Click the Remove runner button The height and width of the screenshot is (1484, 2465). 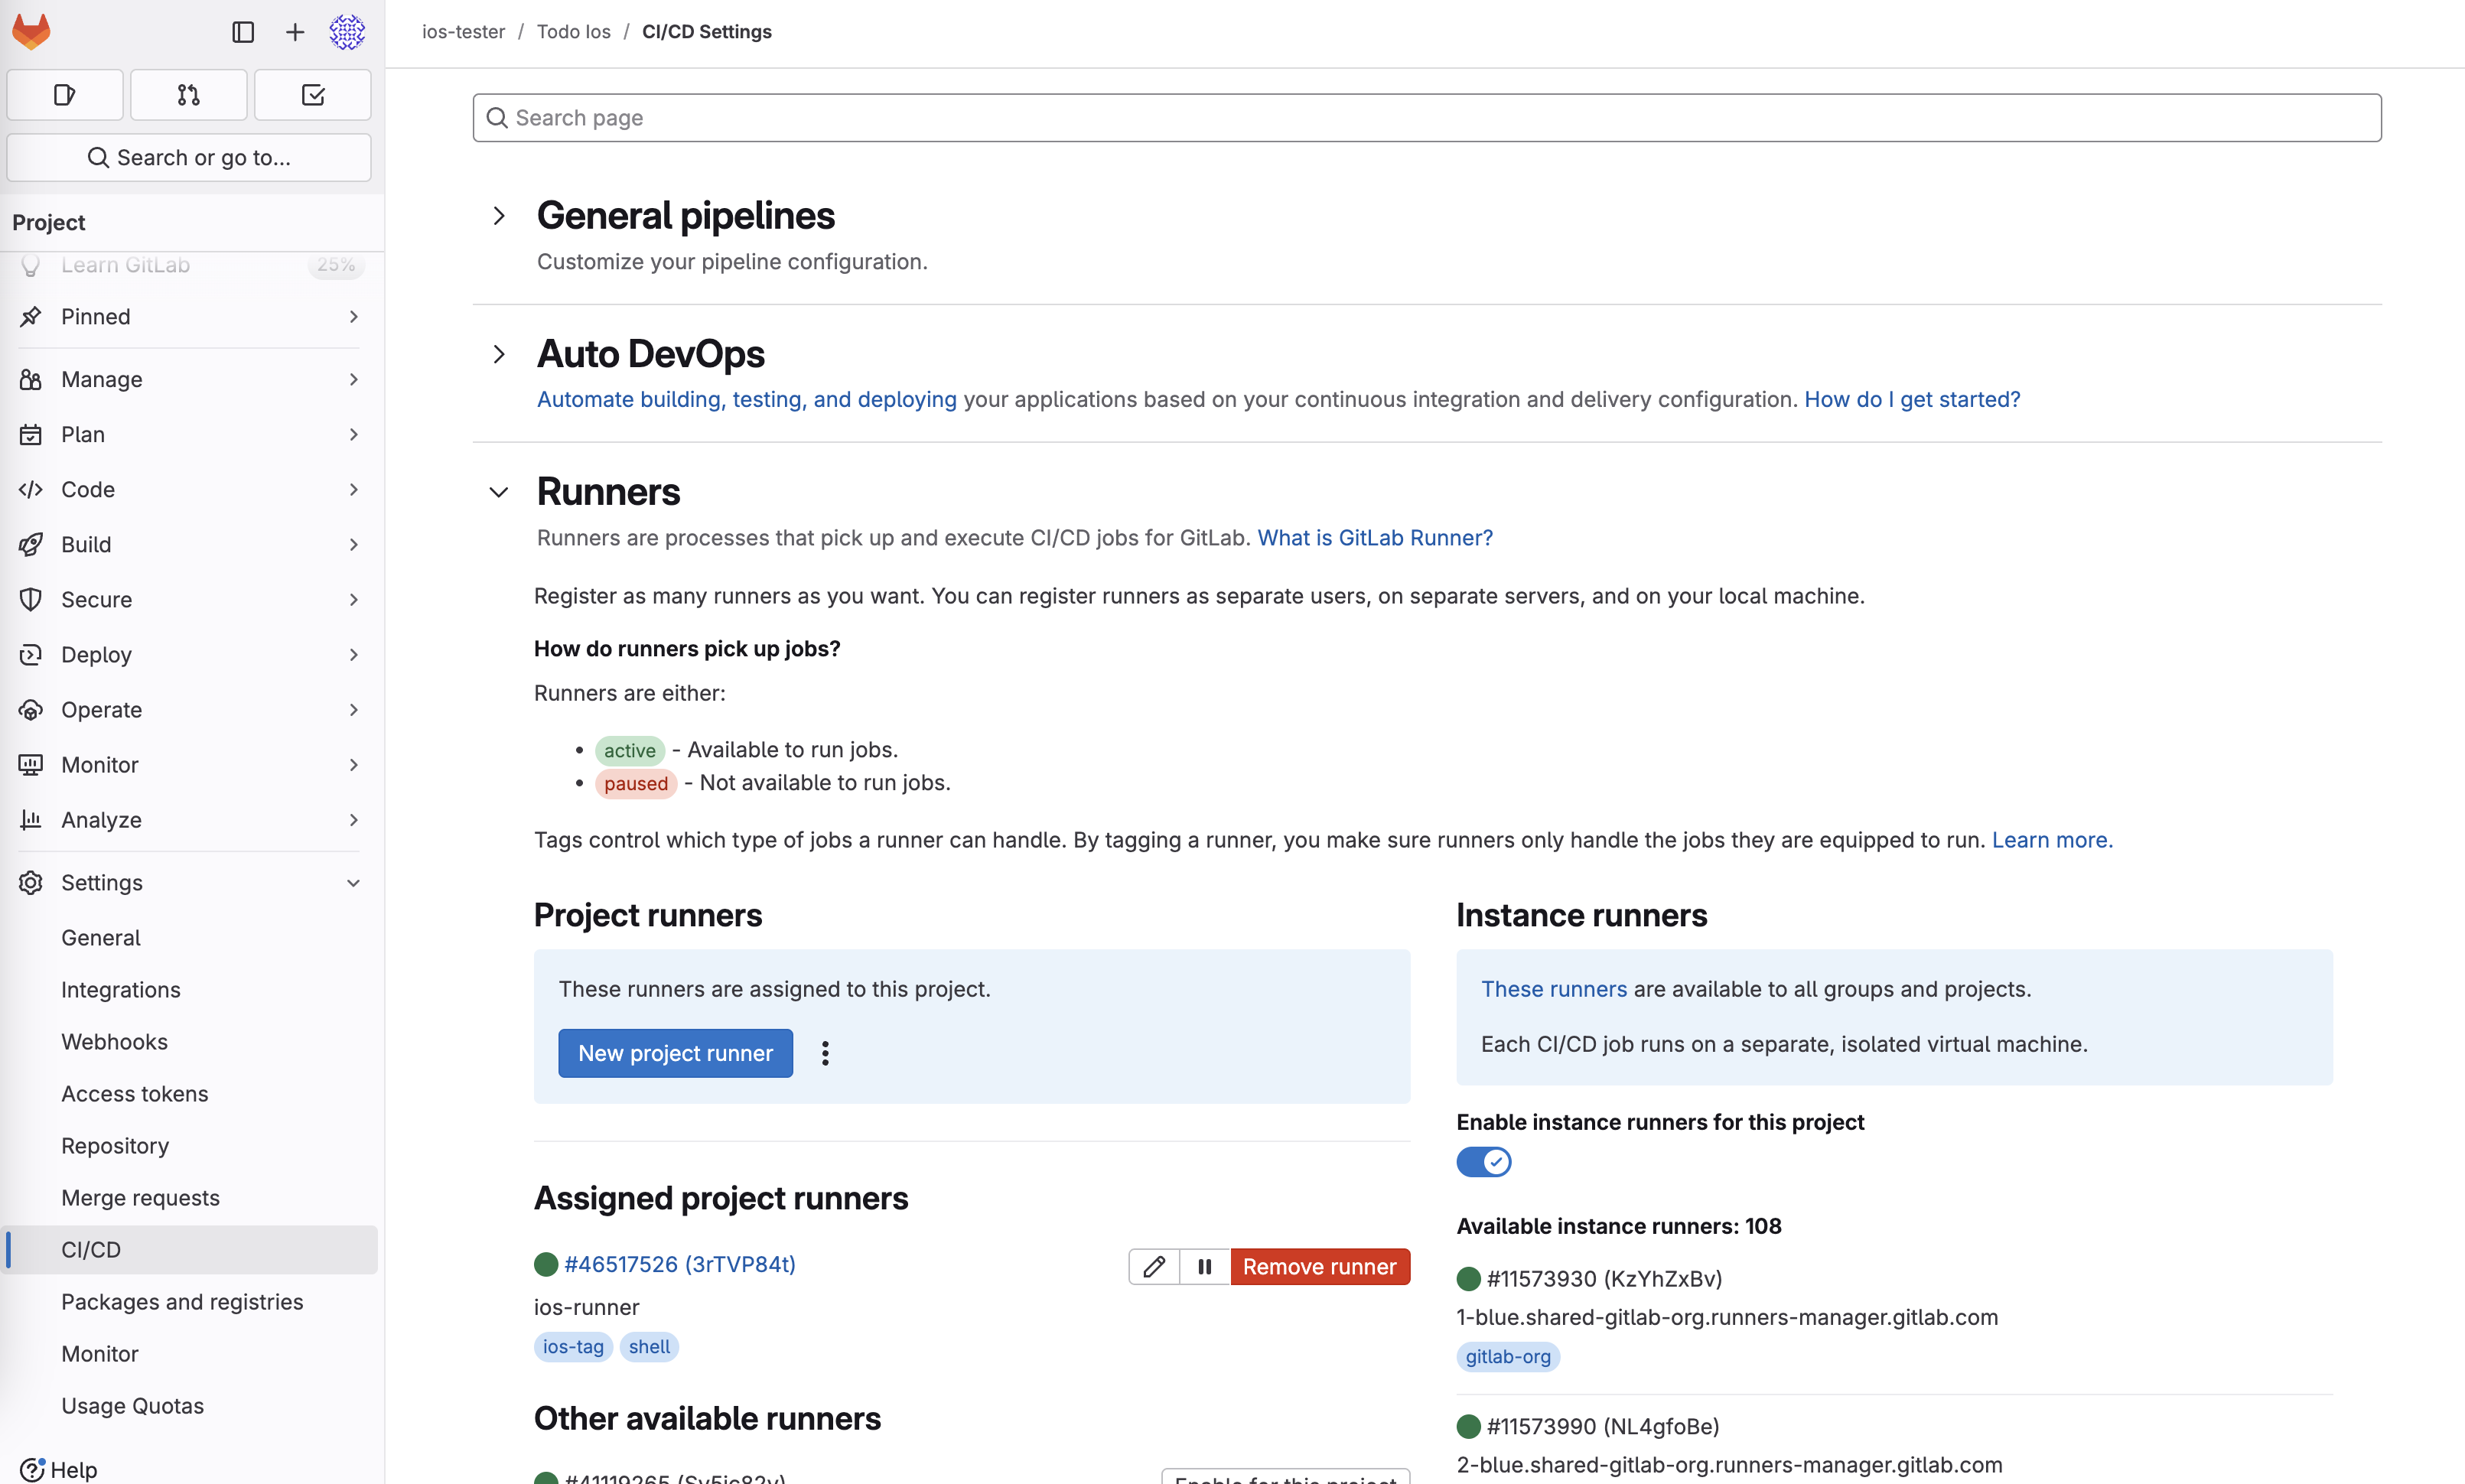point(1320,1266)
